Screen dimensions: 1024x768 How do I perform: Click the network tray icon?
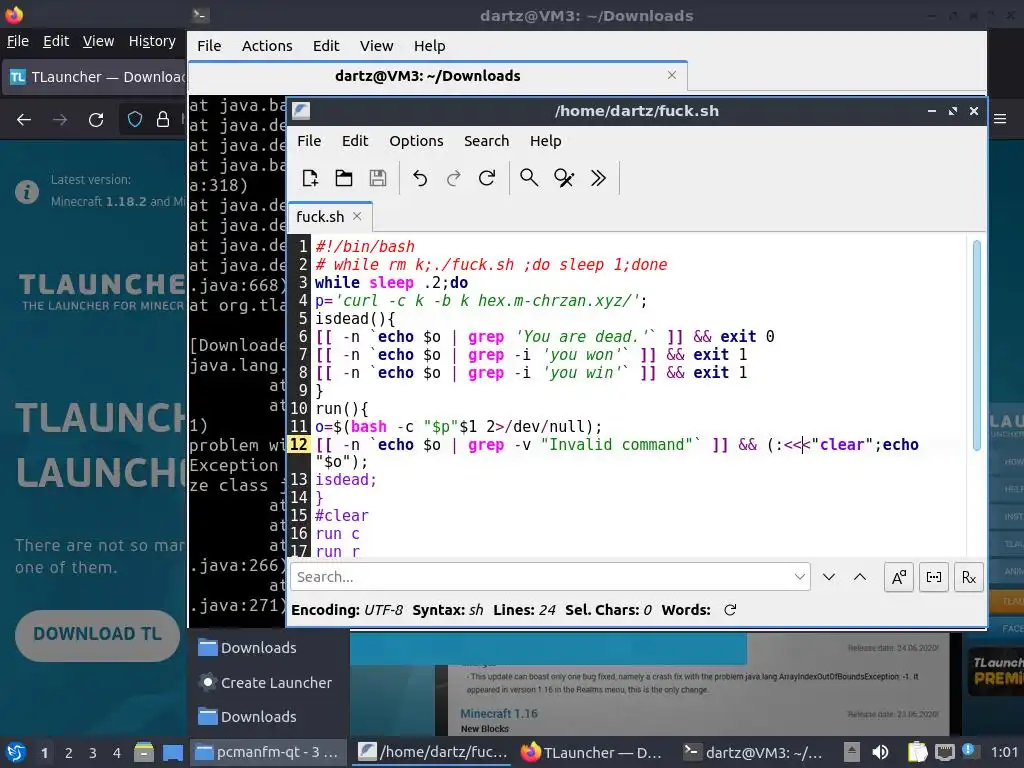point(944,752)
